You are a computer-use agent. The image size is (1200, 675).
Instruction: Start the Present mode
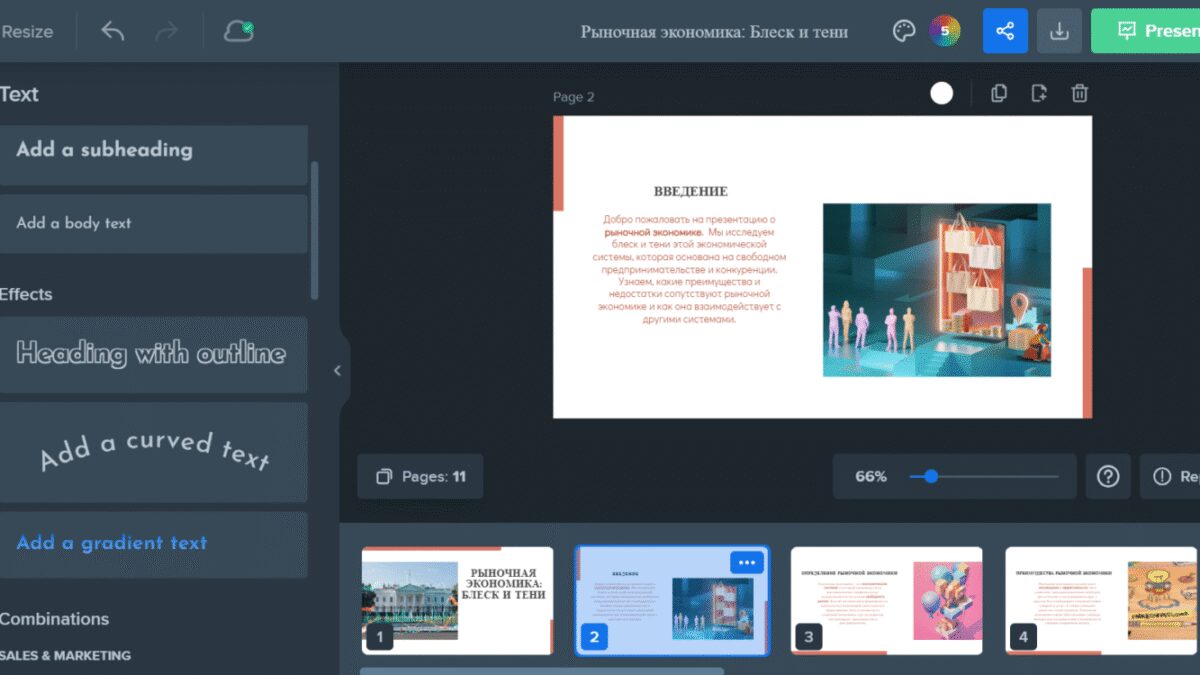(1146, 31)
